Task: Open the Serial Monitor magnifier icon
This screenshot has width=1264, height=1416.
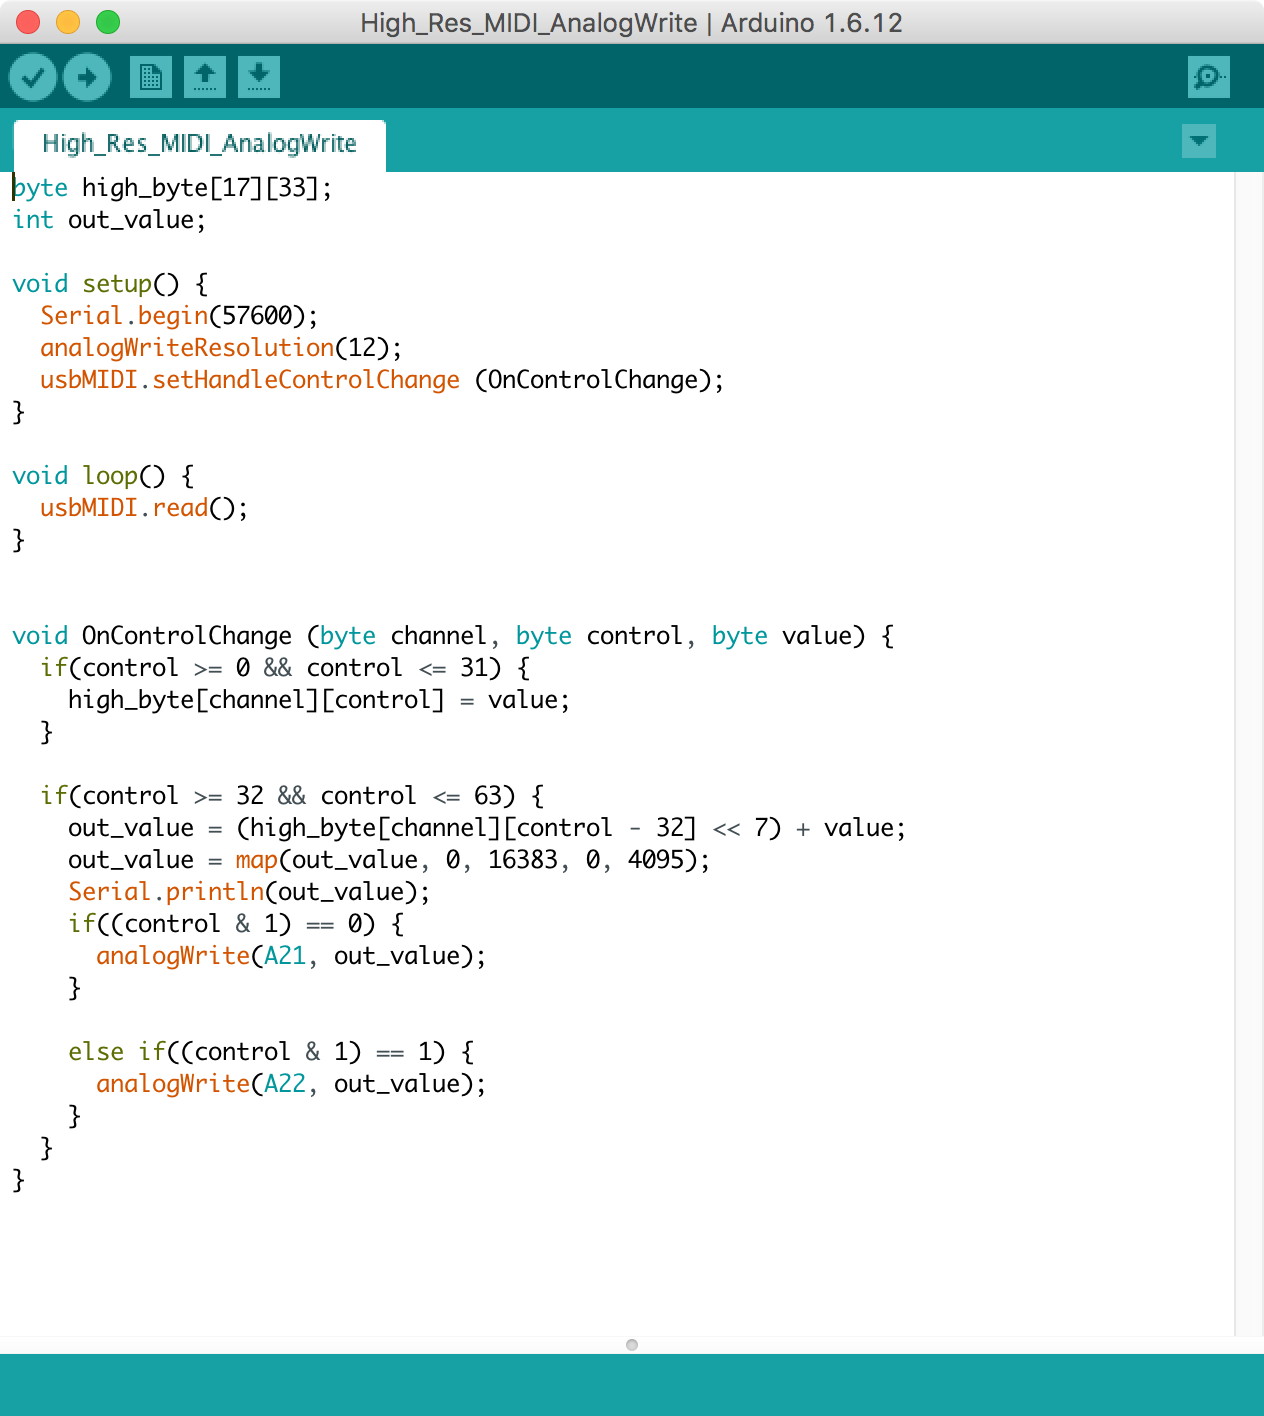Action: (1208, 76)
